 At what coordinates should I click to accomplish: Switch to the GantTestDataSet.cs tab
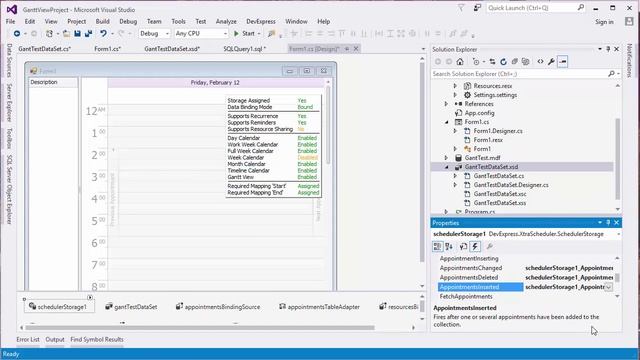[x=45, y=49]
